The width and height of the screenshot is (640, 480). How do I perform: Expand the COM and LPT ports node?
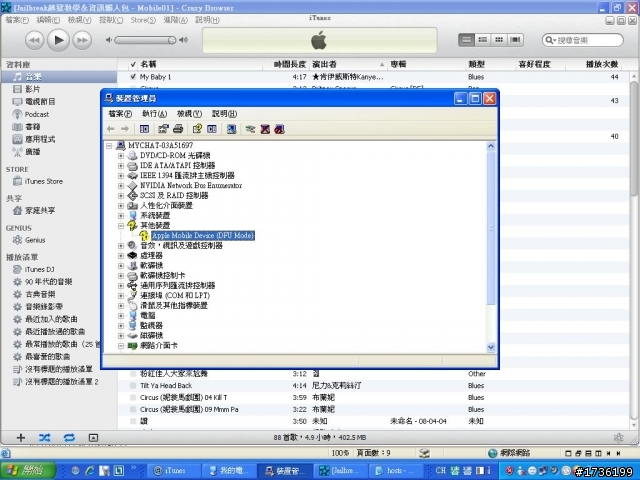(121, 296)
